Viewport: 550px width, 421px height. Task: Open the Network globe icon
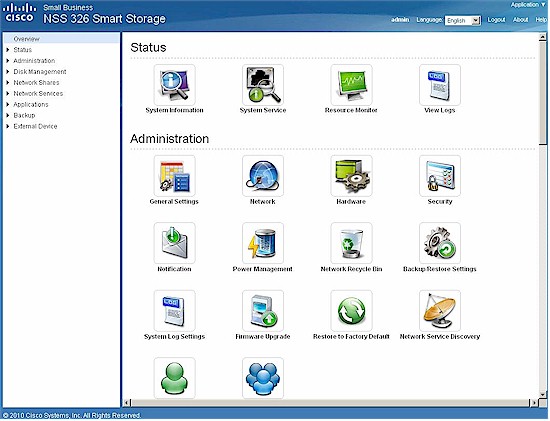[263, 176]
